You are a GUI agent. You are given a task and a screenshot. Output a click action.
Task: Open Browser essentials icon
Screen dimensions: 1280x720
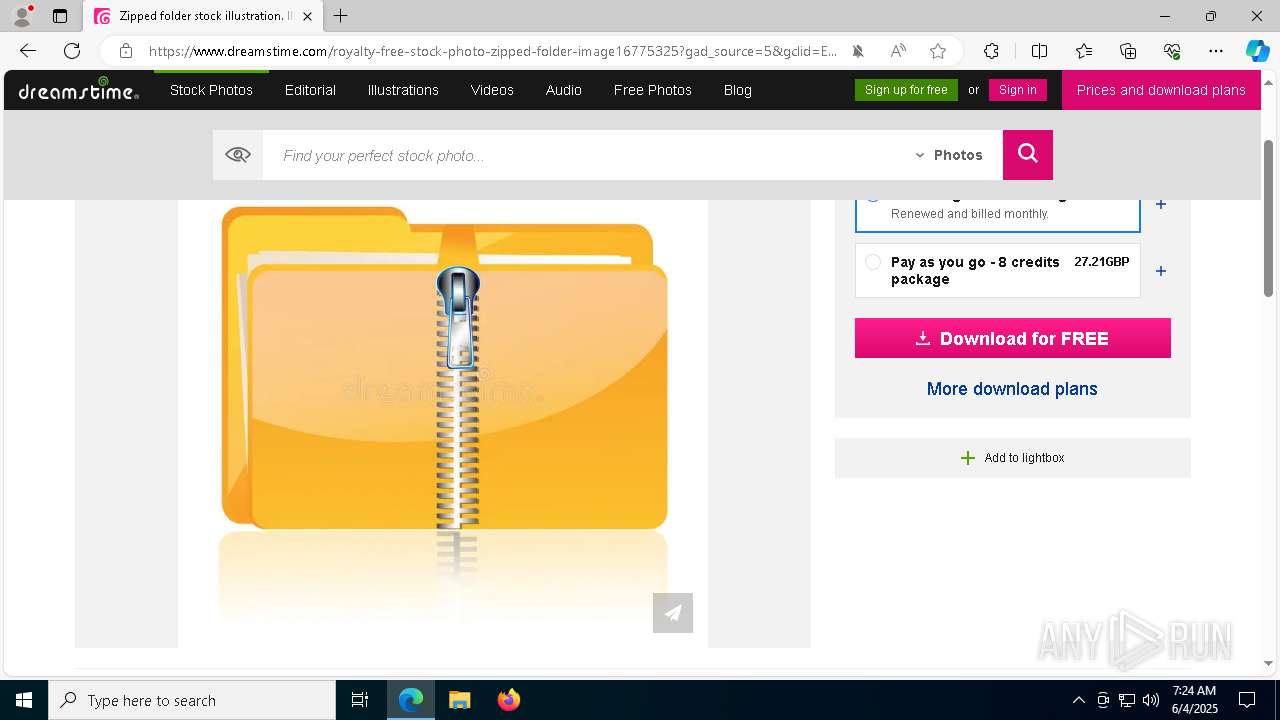pos(1172,51)
